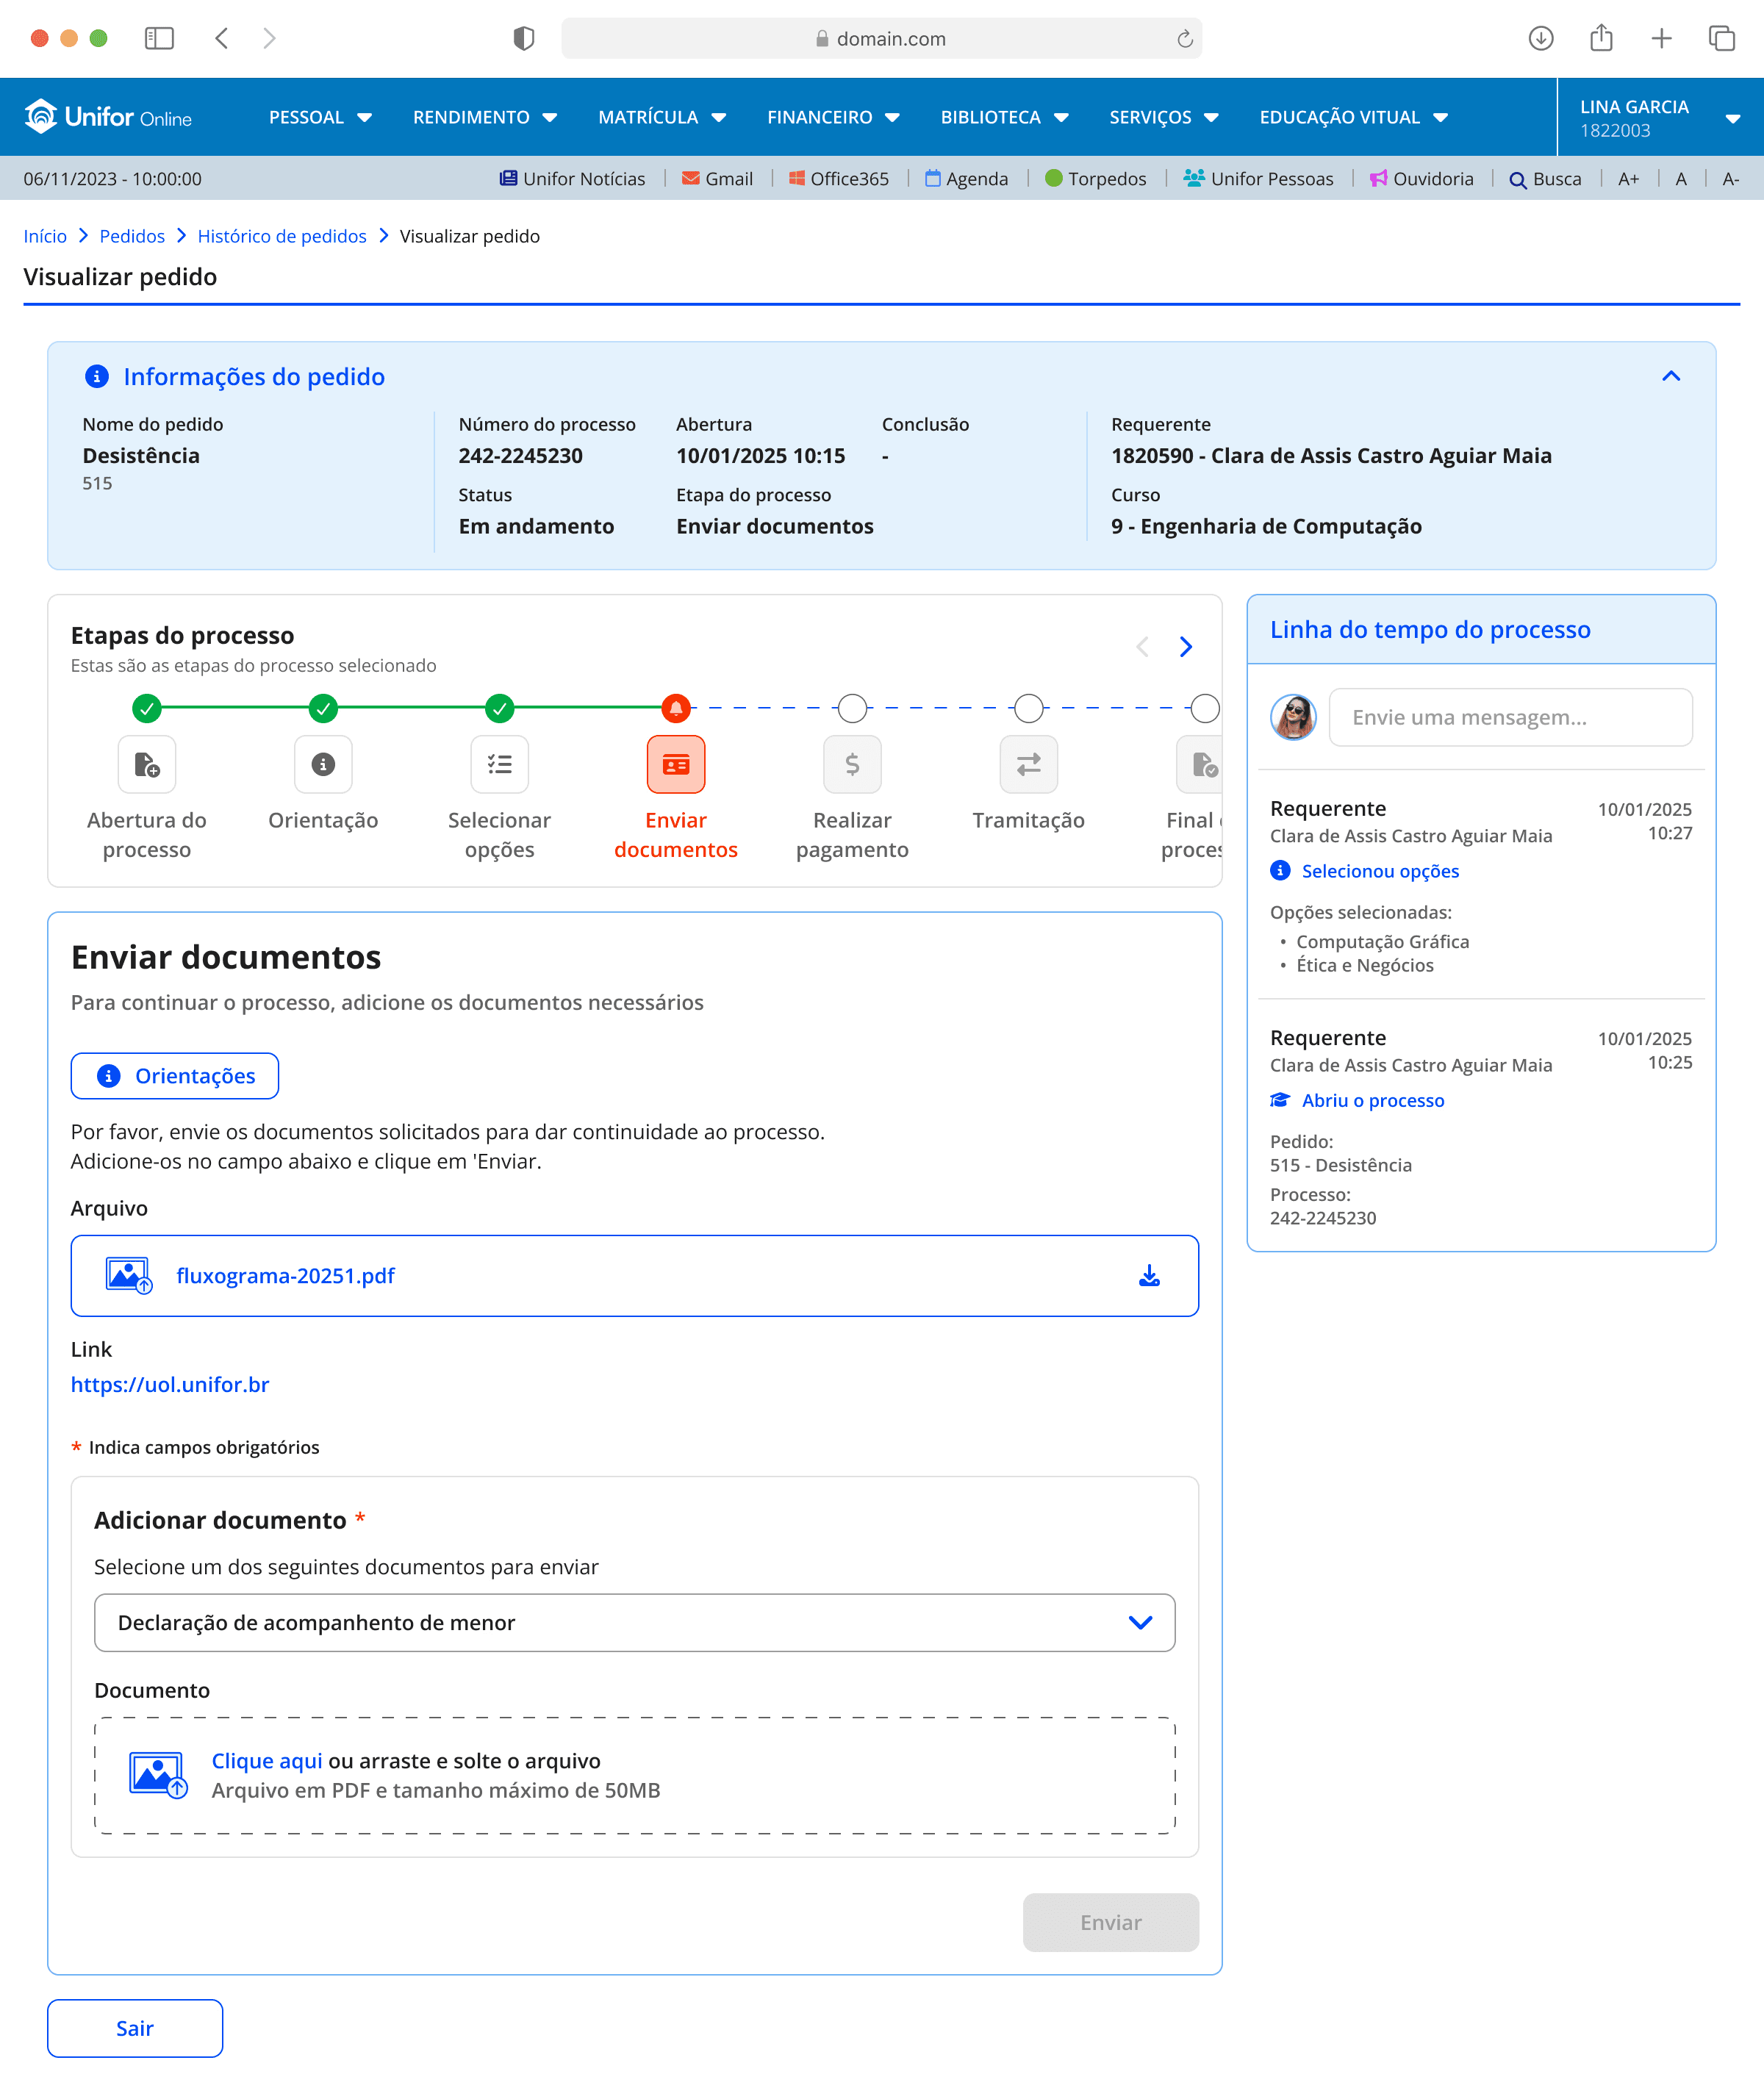1764x2088 pixels.
Task: Click the Safari sidebar toggle icon
Action: [x=159, y=38]
